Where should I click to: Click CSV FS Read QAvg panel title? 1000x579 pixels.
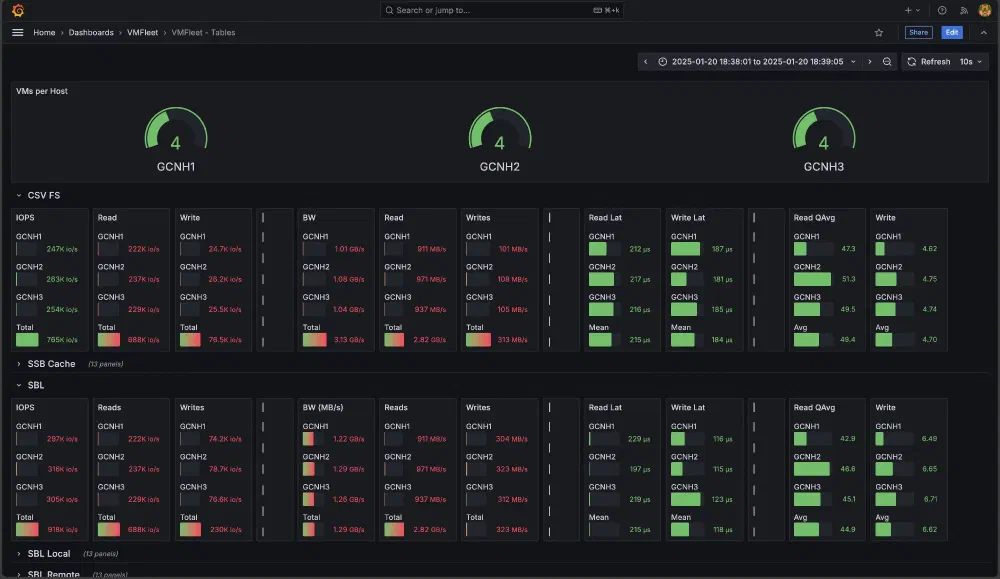[814, 218]
